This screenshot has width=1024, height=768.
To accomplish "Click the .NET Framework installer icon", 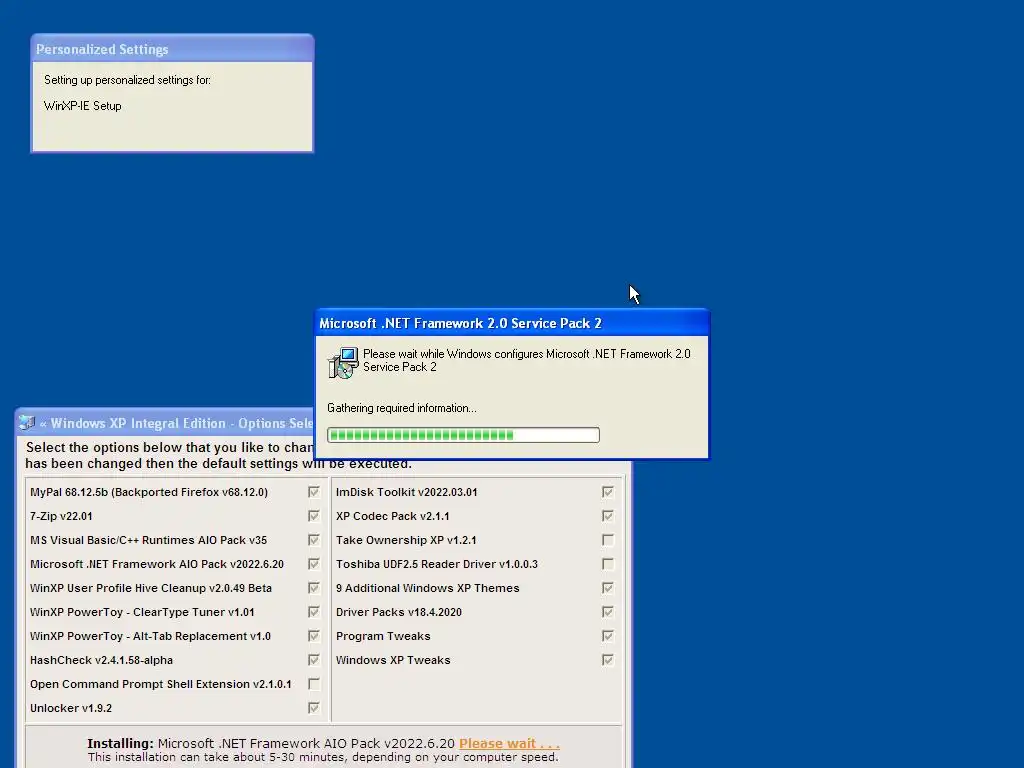I will pyautogui.click(x=343, y=363).
